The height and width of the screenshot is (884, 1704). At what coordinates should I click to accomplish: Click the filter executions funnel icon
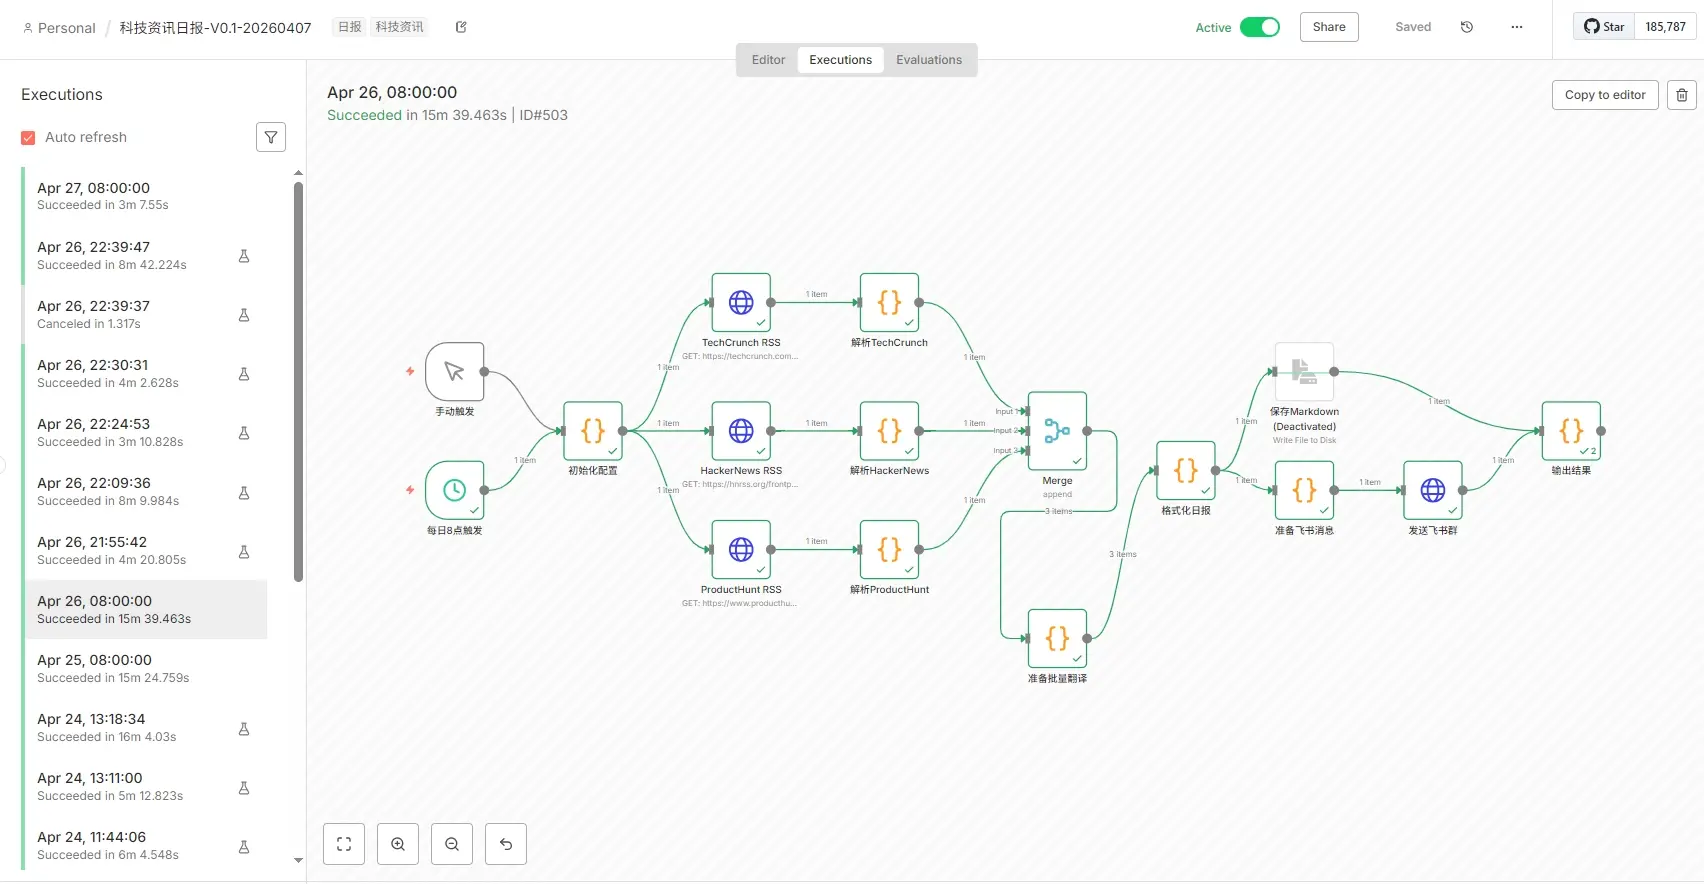click(271, 137)
